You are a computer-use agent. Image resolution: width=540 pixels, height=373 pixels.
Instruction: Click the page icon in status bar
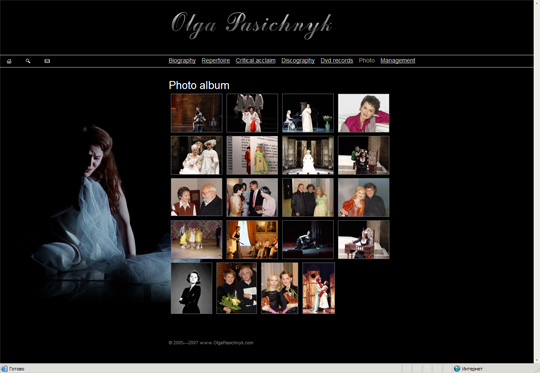click(4, 369)
